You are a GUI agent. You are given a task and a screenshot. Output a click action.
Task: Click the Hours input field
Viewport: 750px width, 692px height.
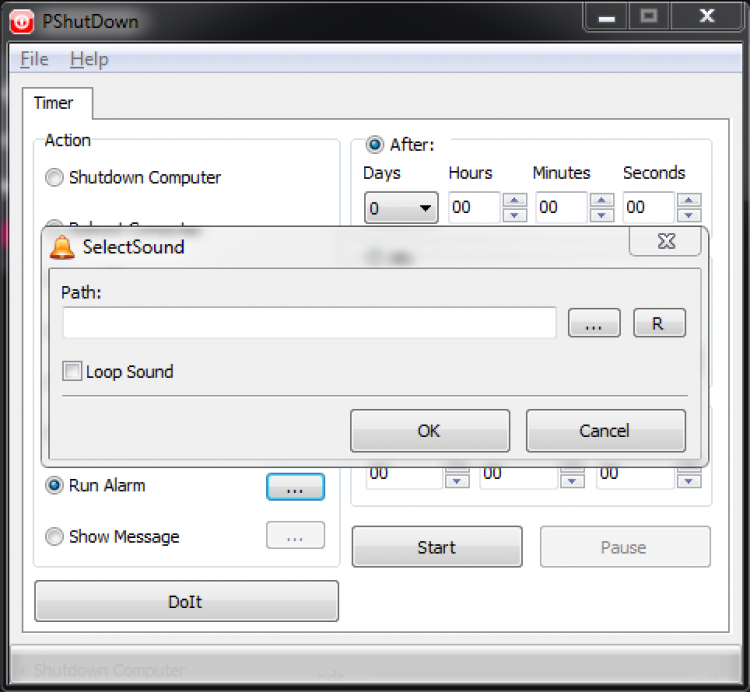474,208
